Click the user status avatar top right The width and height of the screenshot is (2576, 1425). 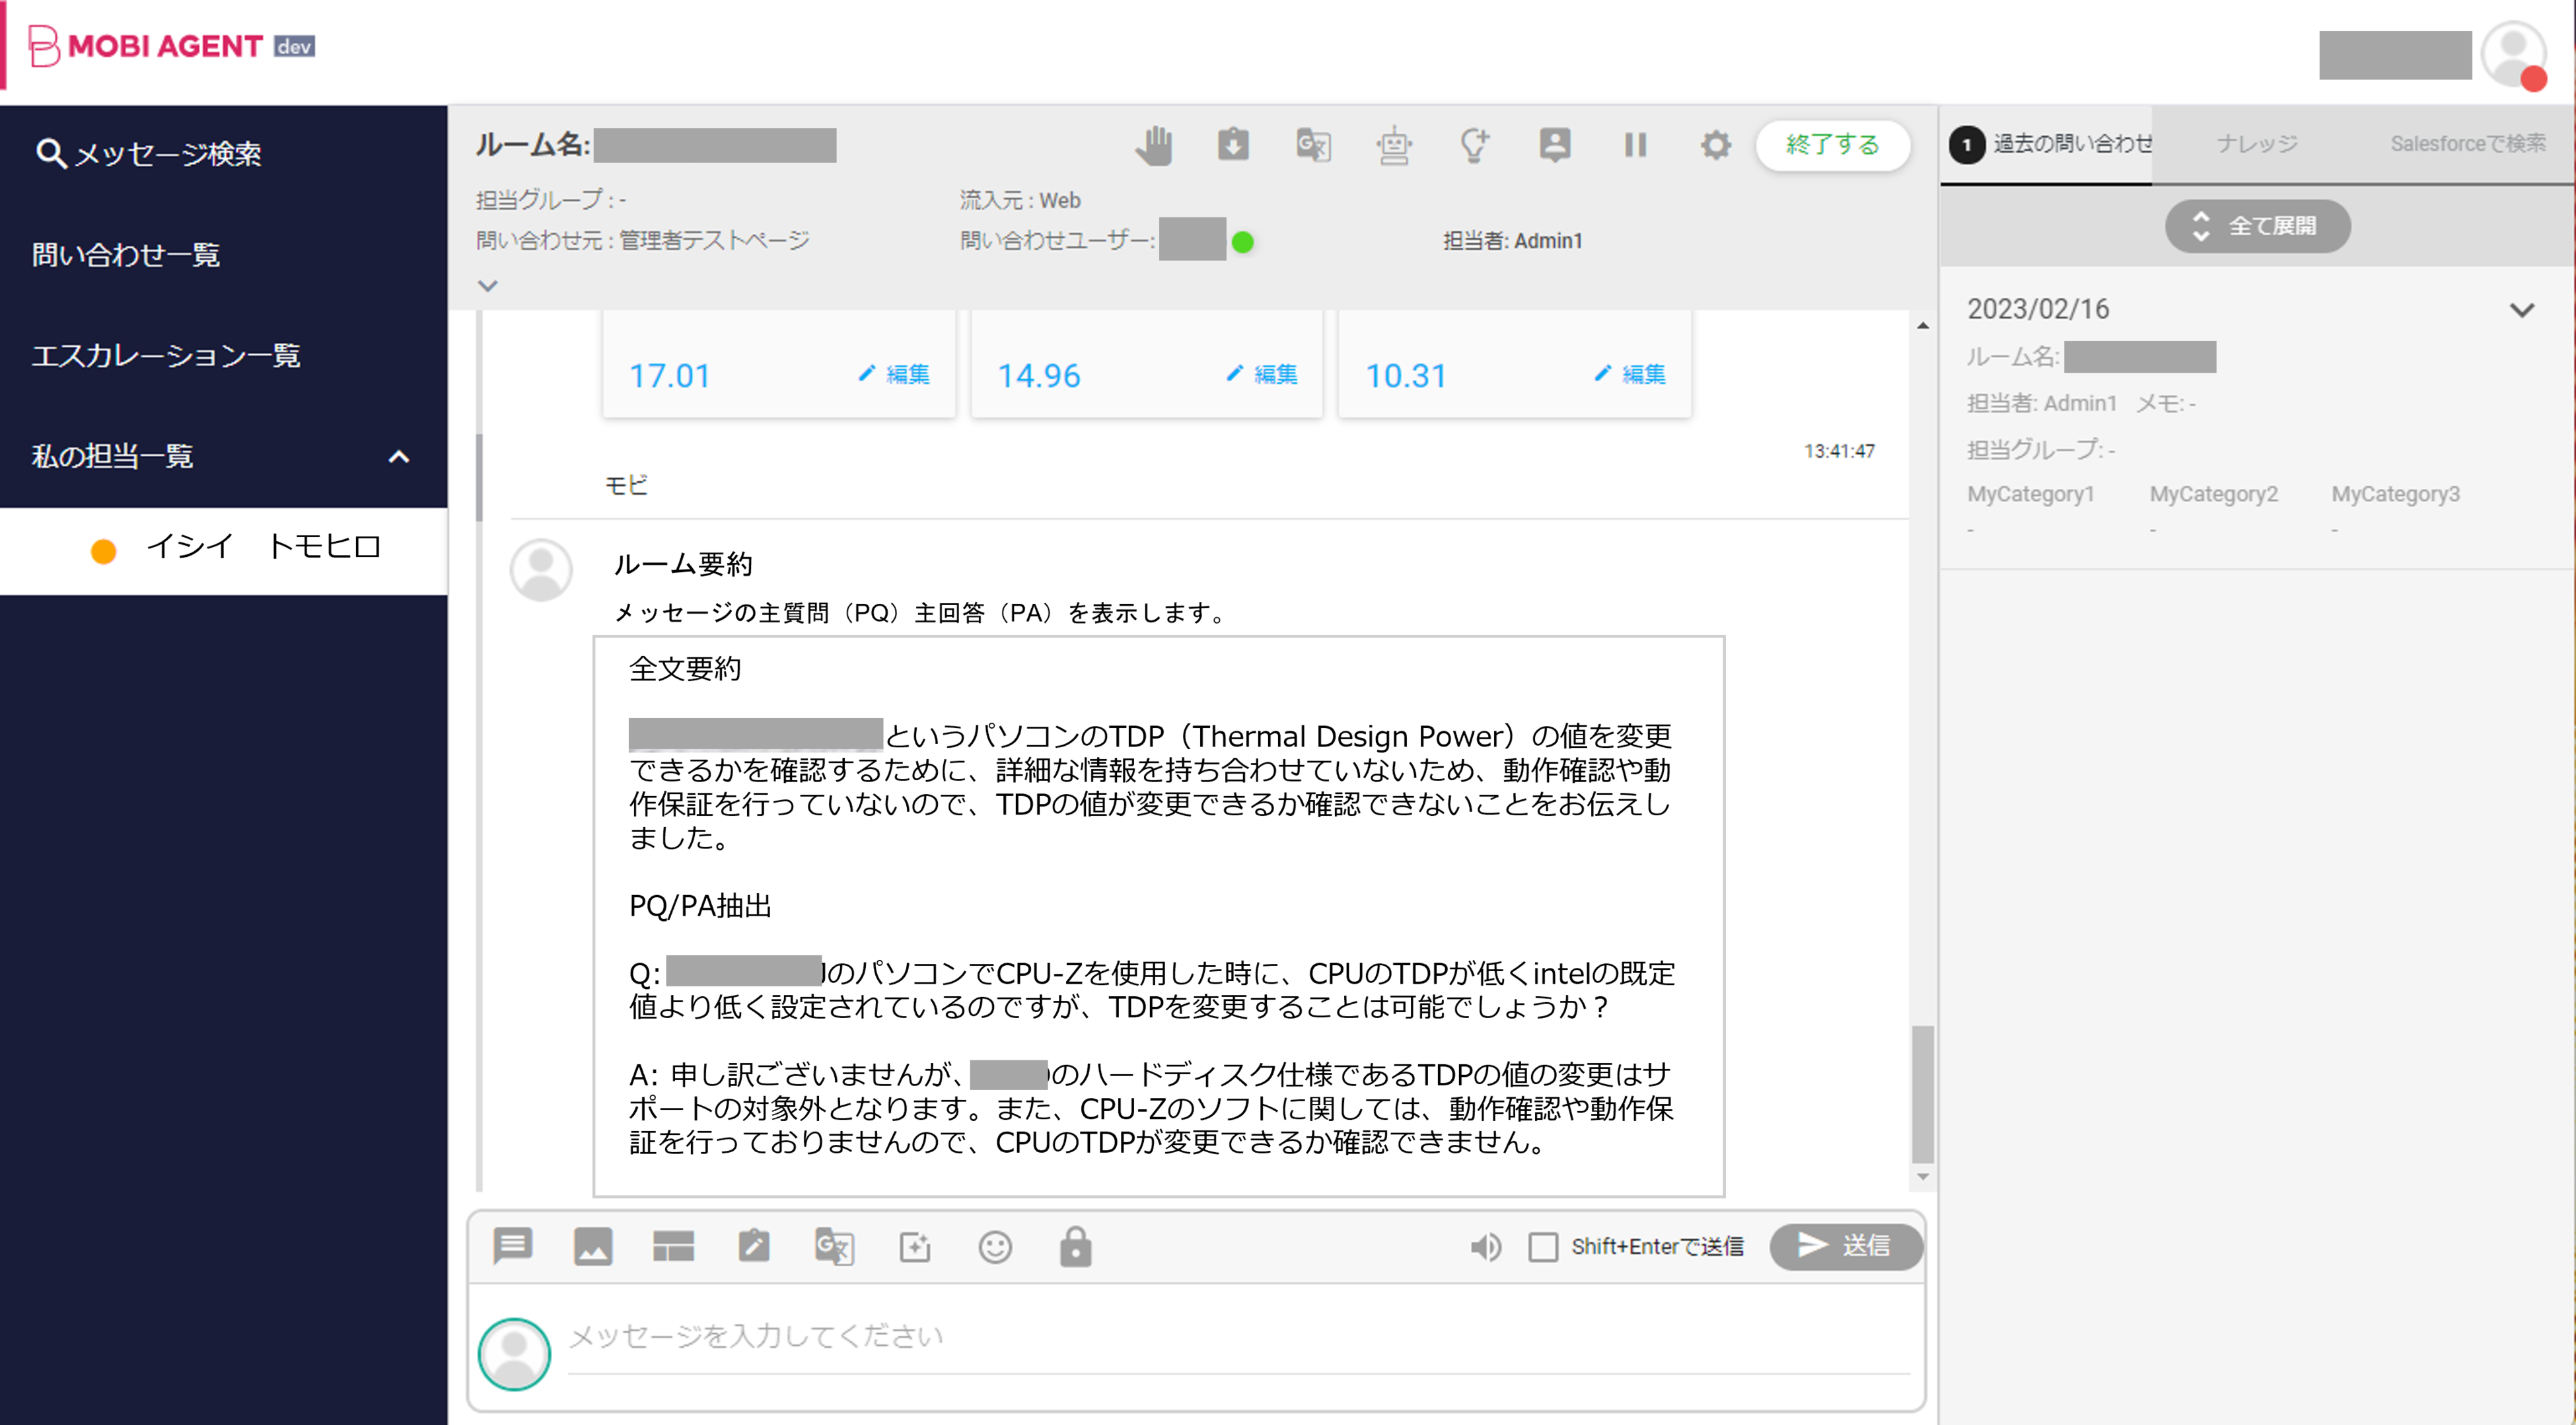pos(2513,54)
